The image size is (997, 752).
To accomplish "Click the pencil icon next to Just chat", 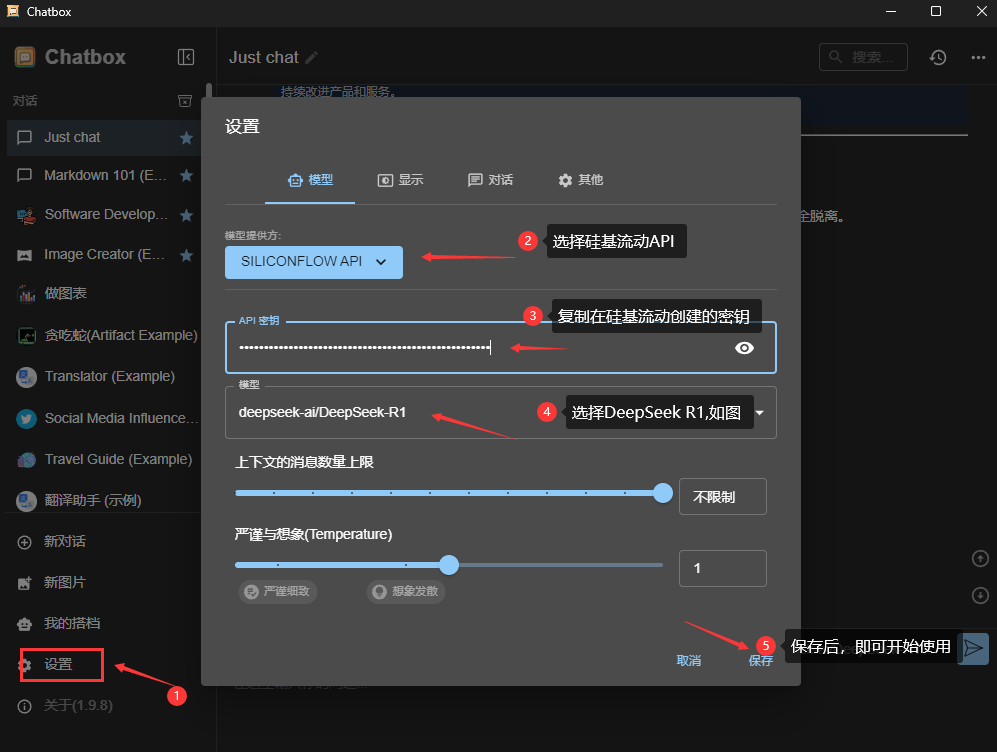I will point(312,58).
